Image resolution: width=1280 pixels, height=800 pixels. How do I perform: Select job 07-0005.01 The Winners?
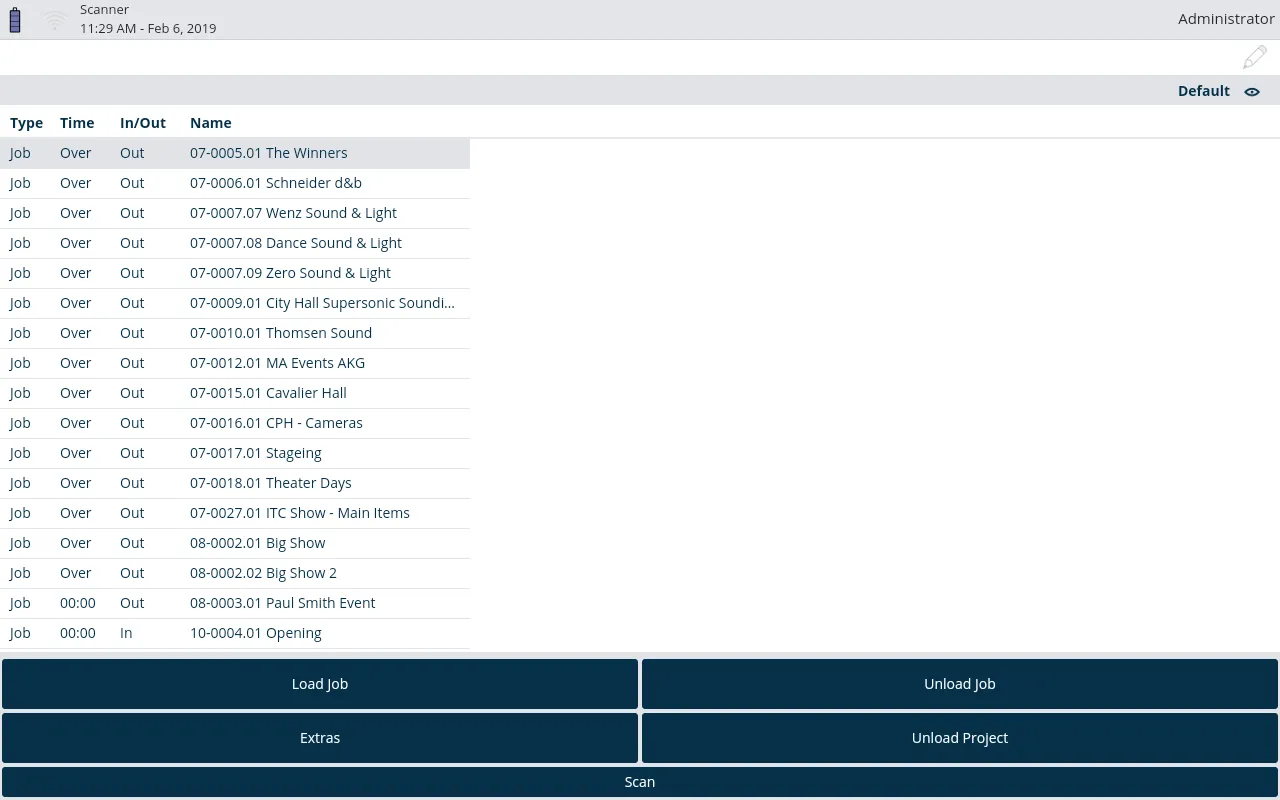click(x=235, y=153)
